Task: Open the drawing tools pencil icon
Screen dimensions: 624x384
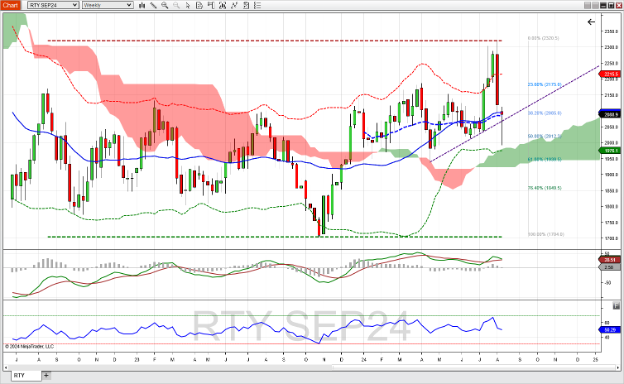Action: pos(153,5)
